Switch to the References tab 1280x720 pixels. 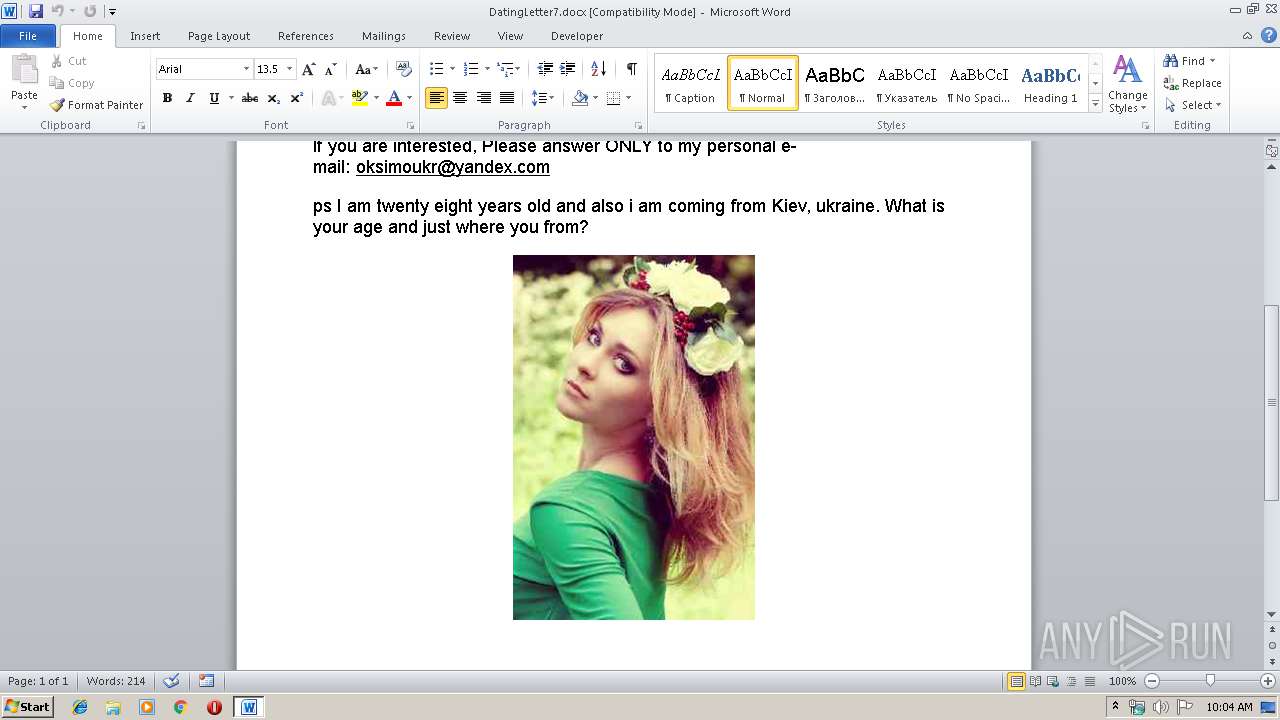coord(306,36)
